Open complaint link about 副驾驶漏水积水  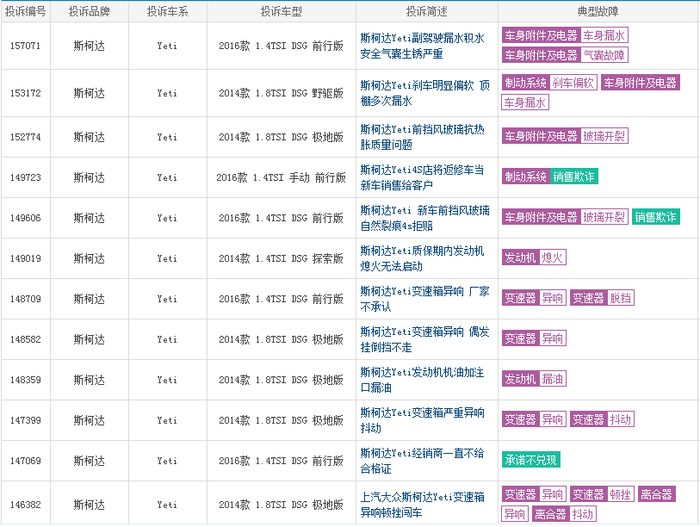422,46
